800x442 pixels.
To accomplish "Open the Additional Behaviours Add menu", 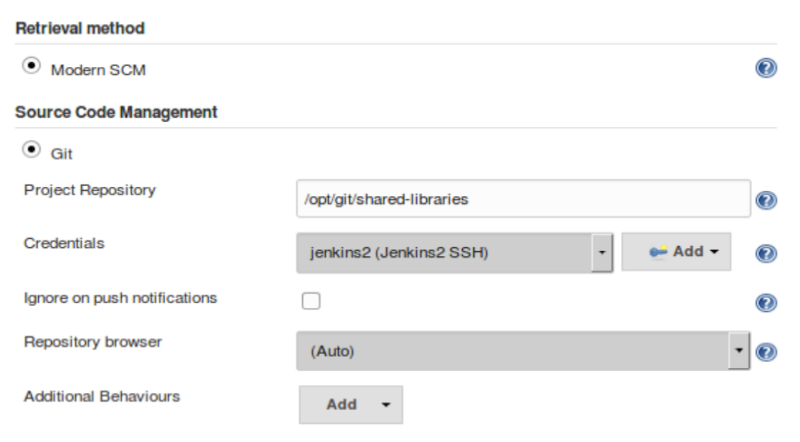I will click(342, 405).
